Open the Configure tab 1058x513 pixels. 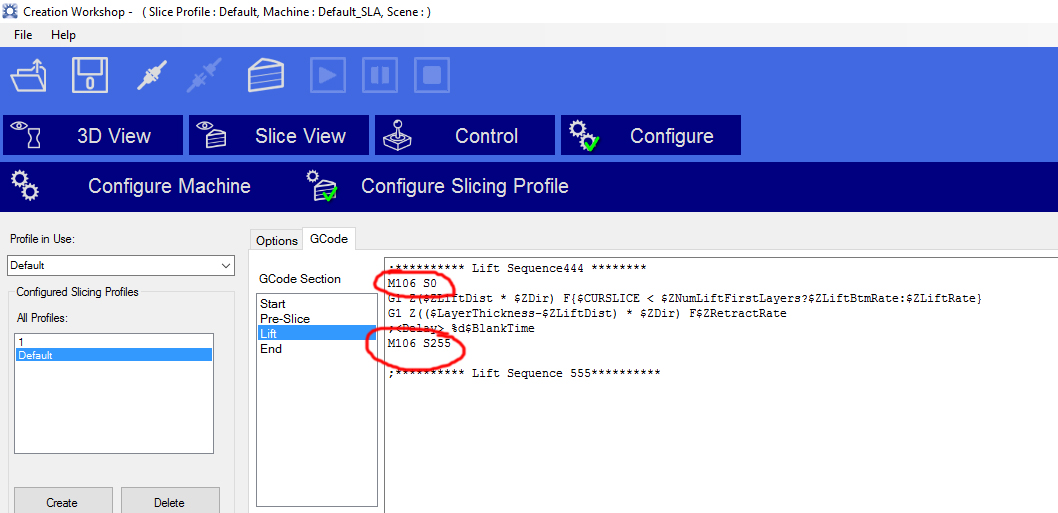click(x=651, y=135)
